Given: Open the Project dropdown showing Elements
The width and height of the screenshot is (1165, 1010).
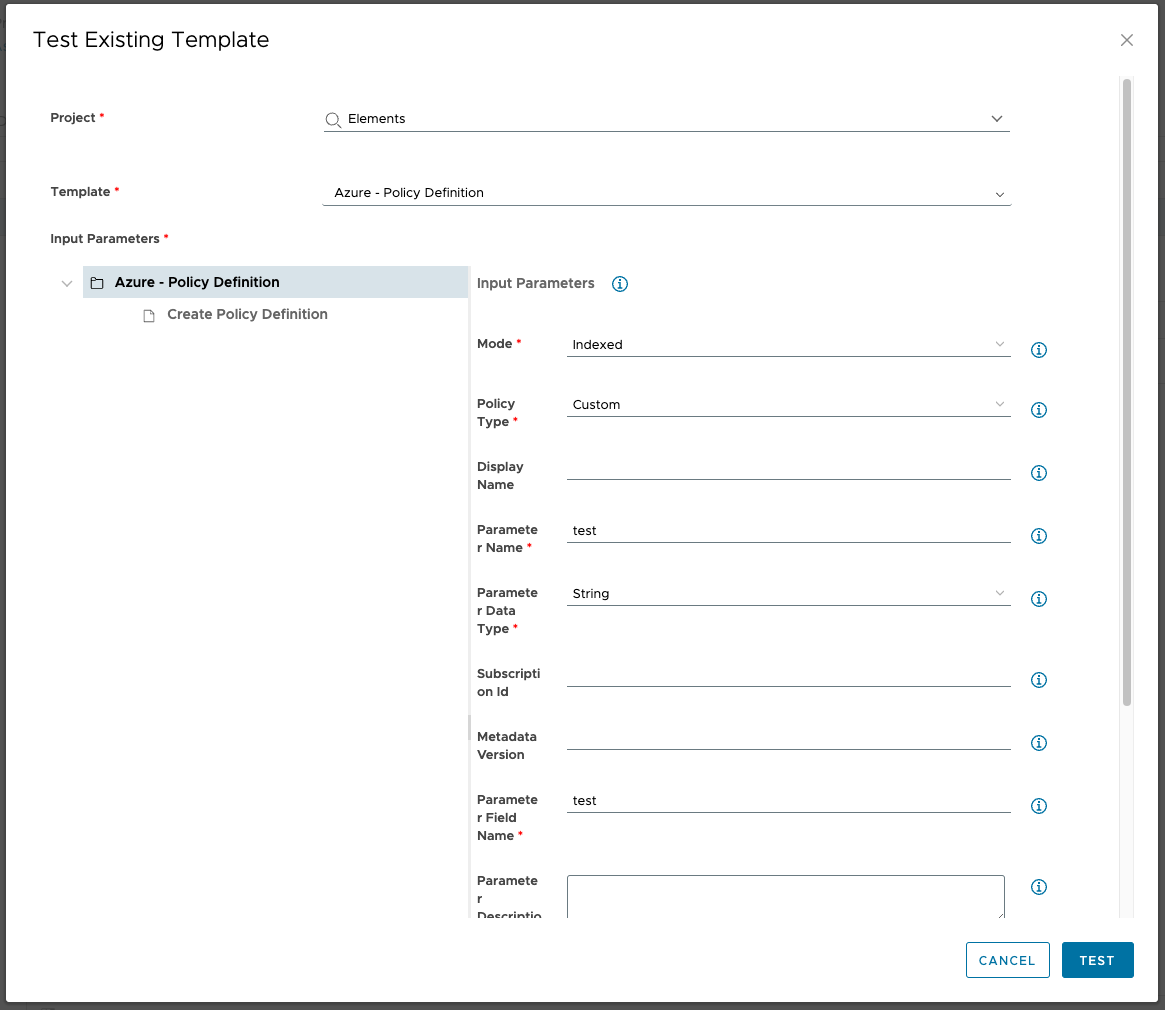Looking at the screenshot, I should click(x=666, y=119).
